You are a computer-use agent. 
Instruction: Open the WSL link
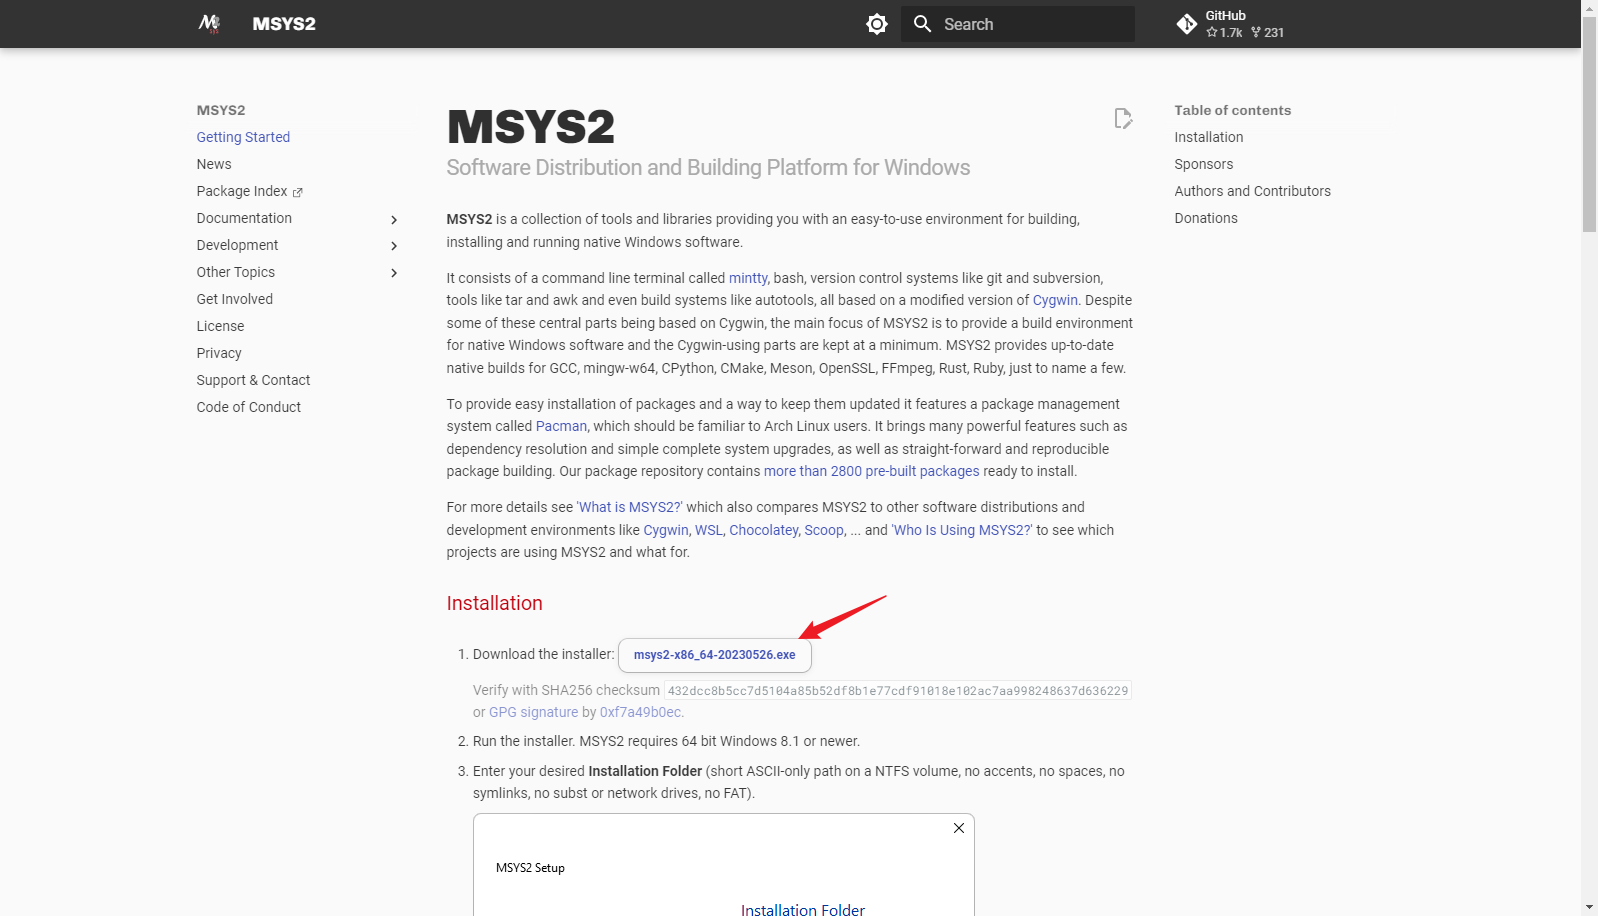tap(708, 530)
